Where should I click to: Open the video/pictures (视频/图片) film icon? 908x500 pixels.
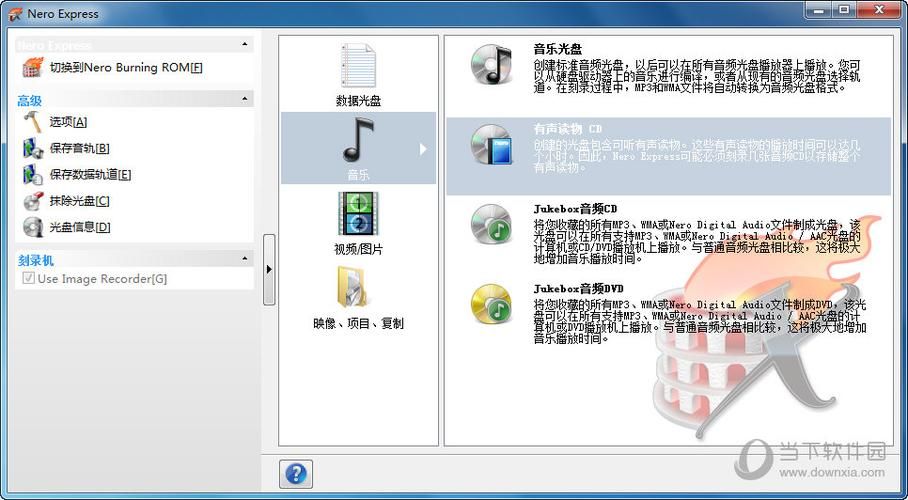pyautogui.click(x=358, y=214)
